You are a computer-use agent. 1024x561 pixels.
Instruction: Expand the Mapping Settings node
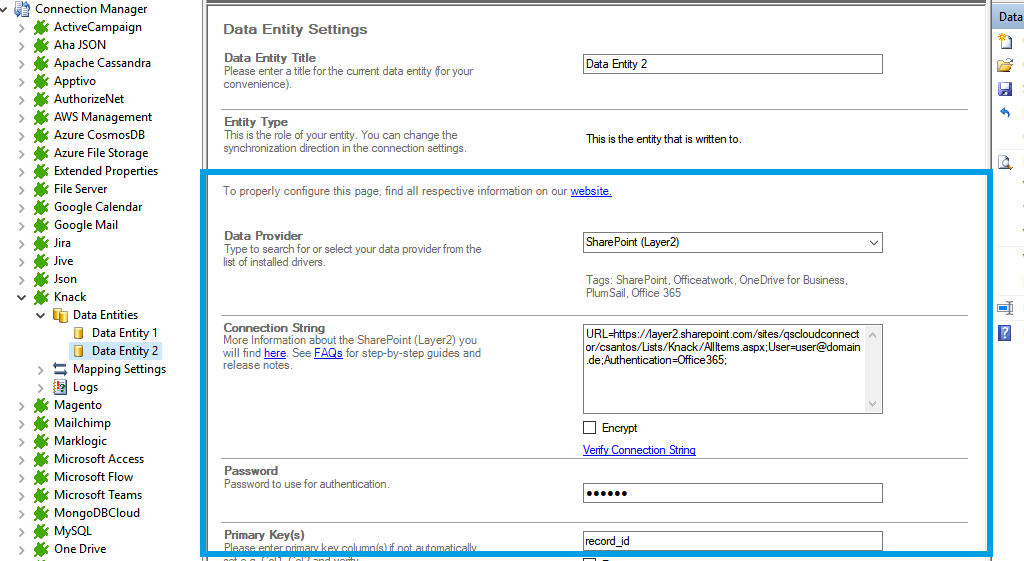[41, 369]
